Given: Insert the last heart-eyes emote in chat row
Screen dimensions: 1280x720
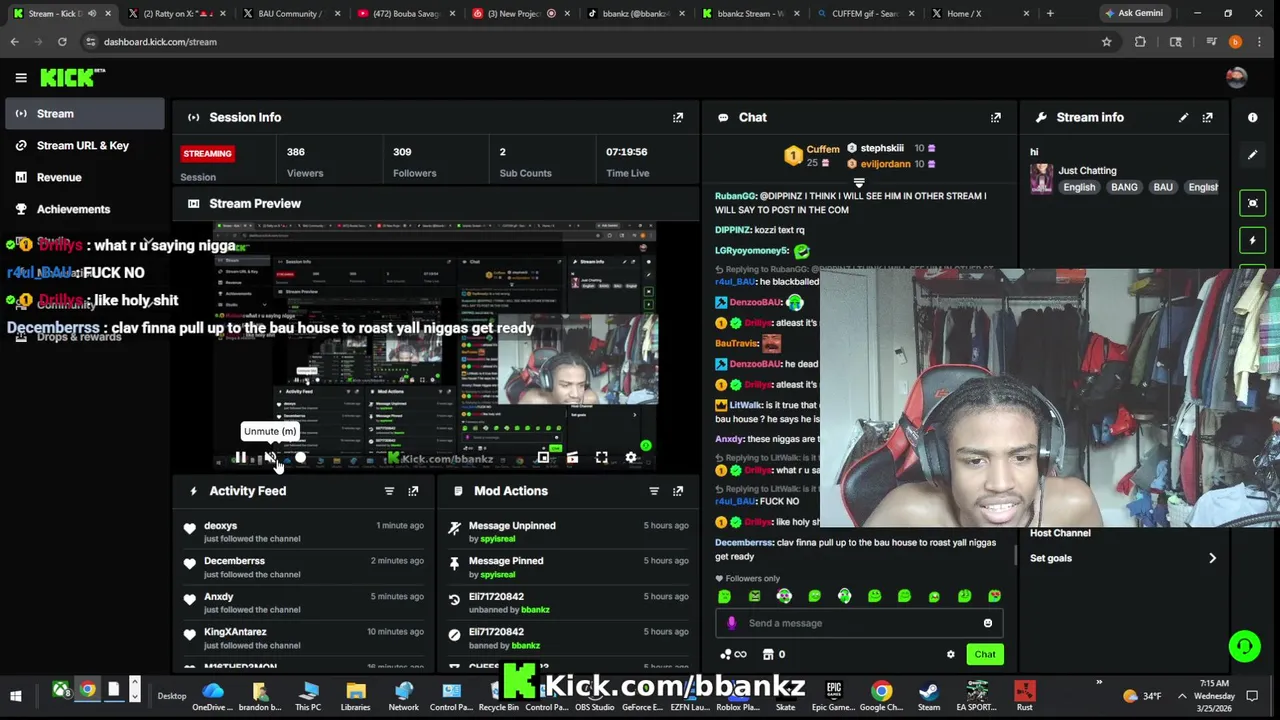Looking at the screenshot, I should pyautogui.click(x=994, y=596).
